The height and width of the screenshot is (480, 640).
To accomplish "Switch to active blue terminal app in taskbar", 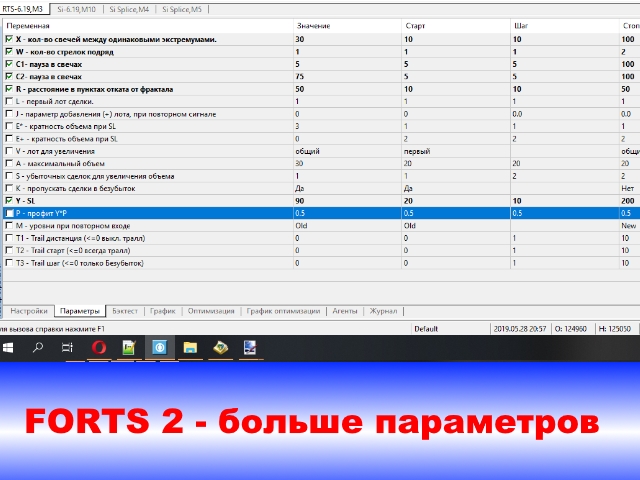I will [159, 348].
